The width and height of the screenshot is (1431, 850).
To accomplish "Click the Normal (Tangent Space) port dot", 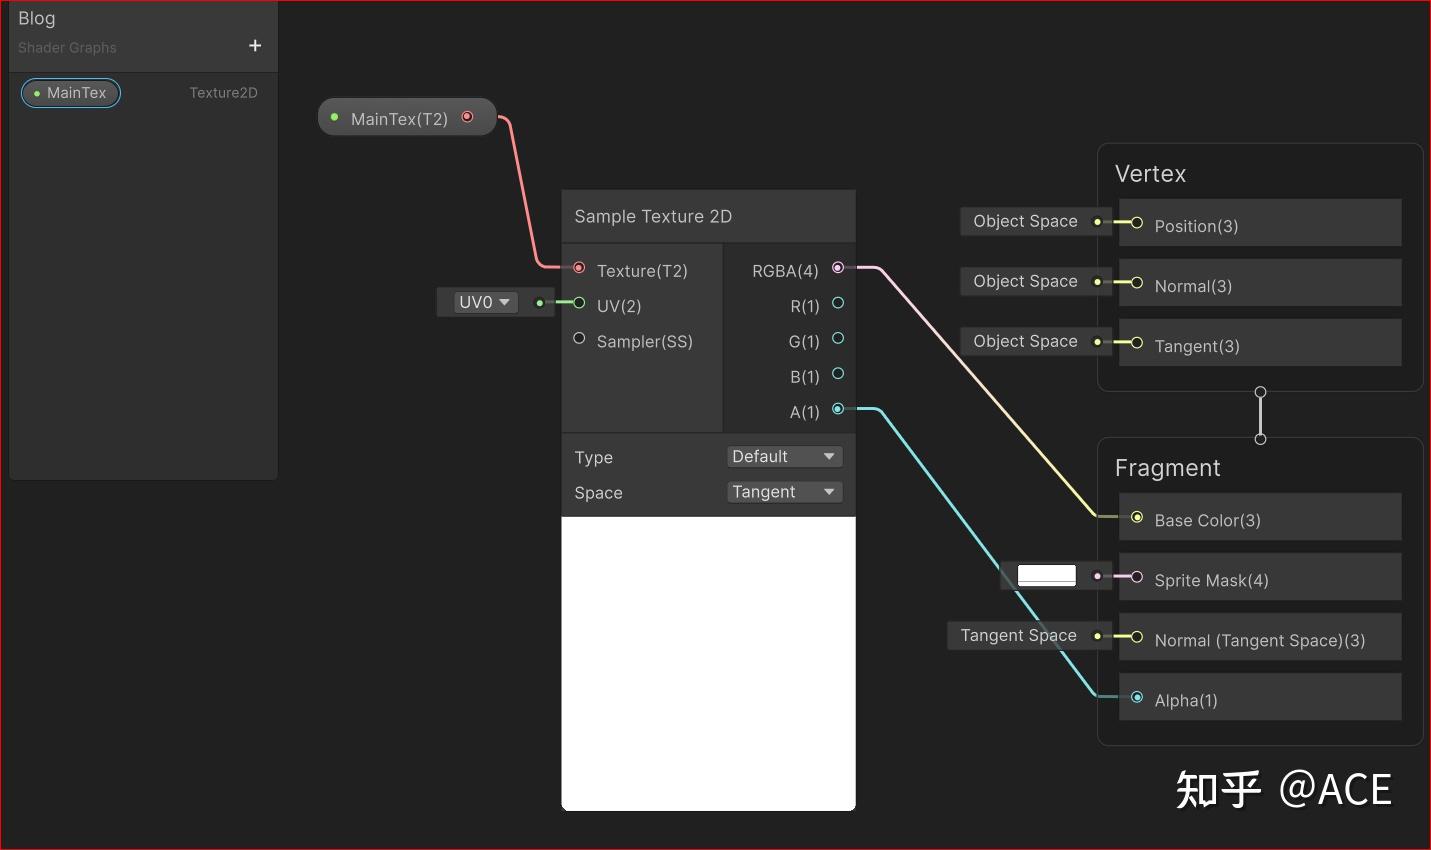I will (1136, 637).
